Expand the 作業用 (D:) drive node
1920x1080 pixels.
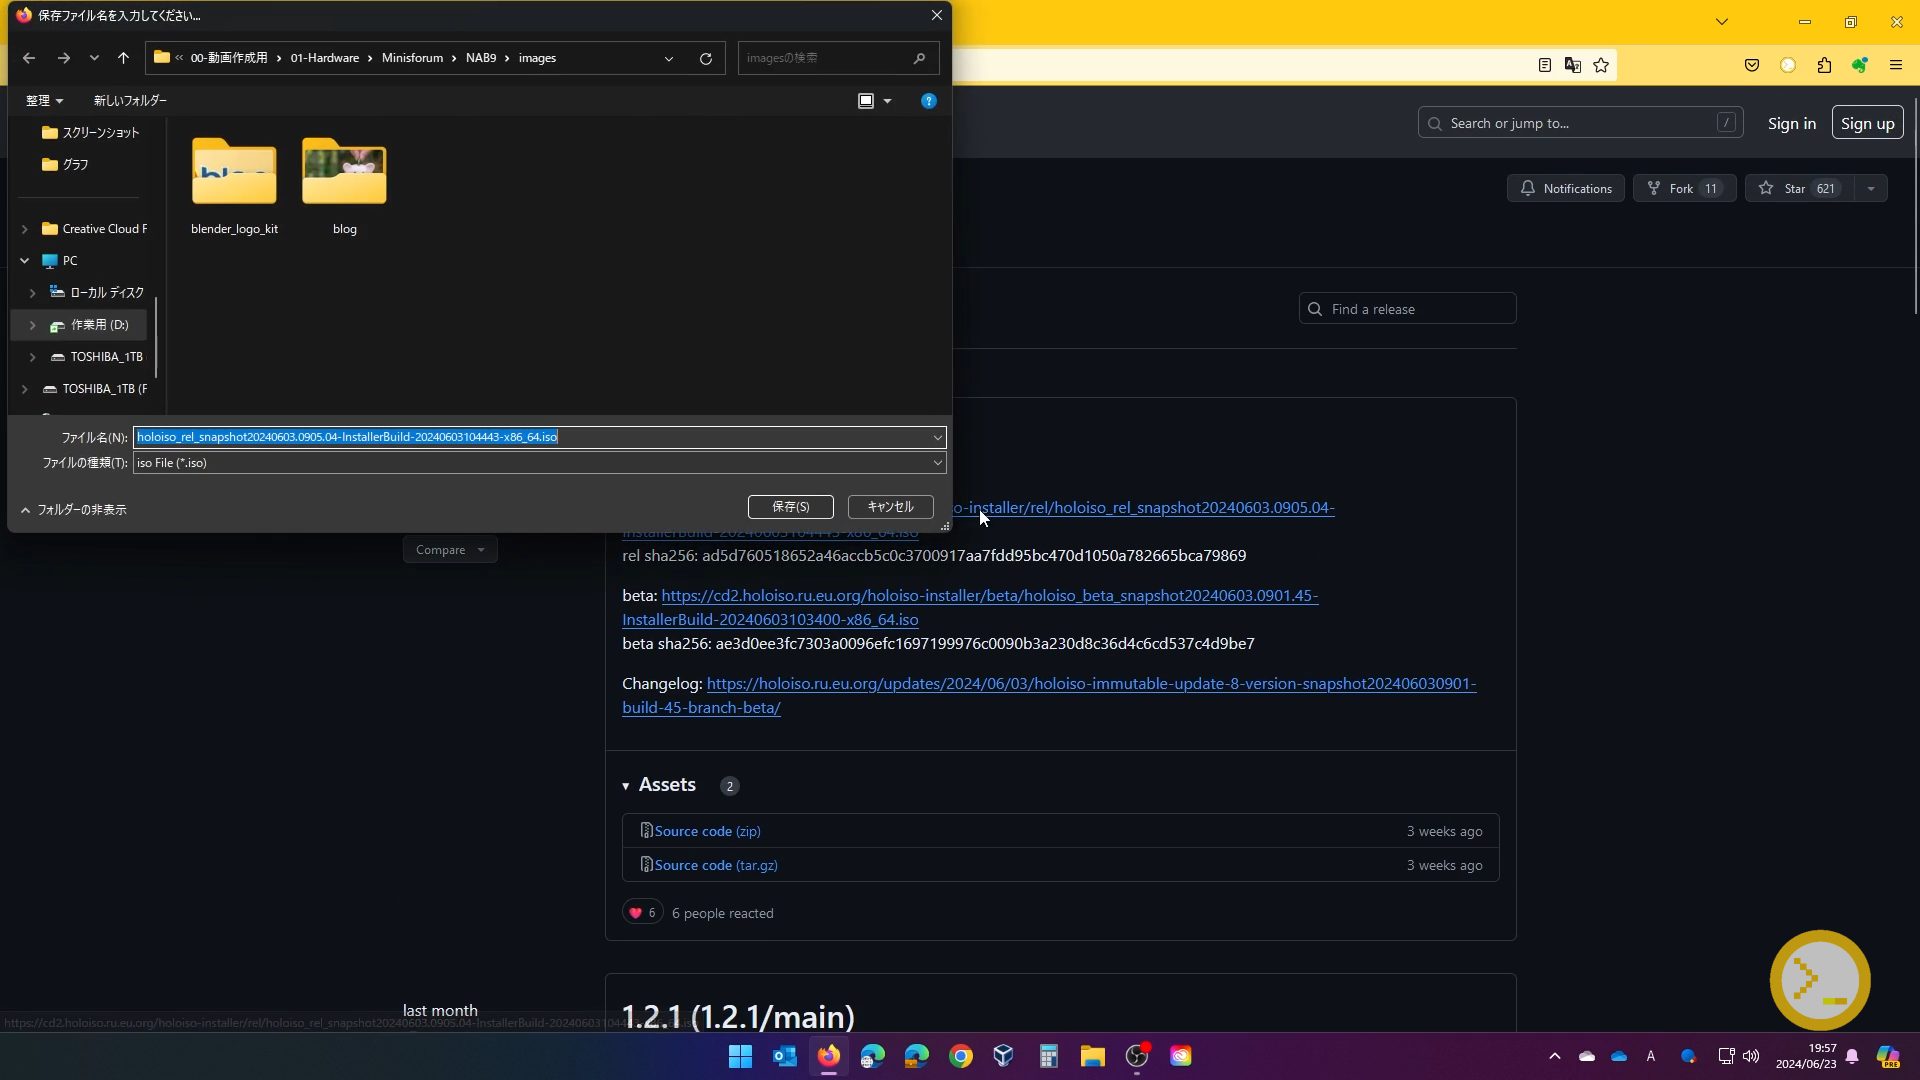[x=32, y=325]
